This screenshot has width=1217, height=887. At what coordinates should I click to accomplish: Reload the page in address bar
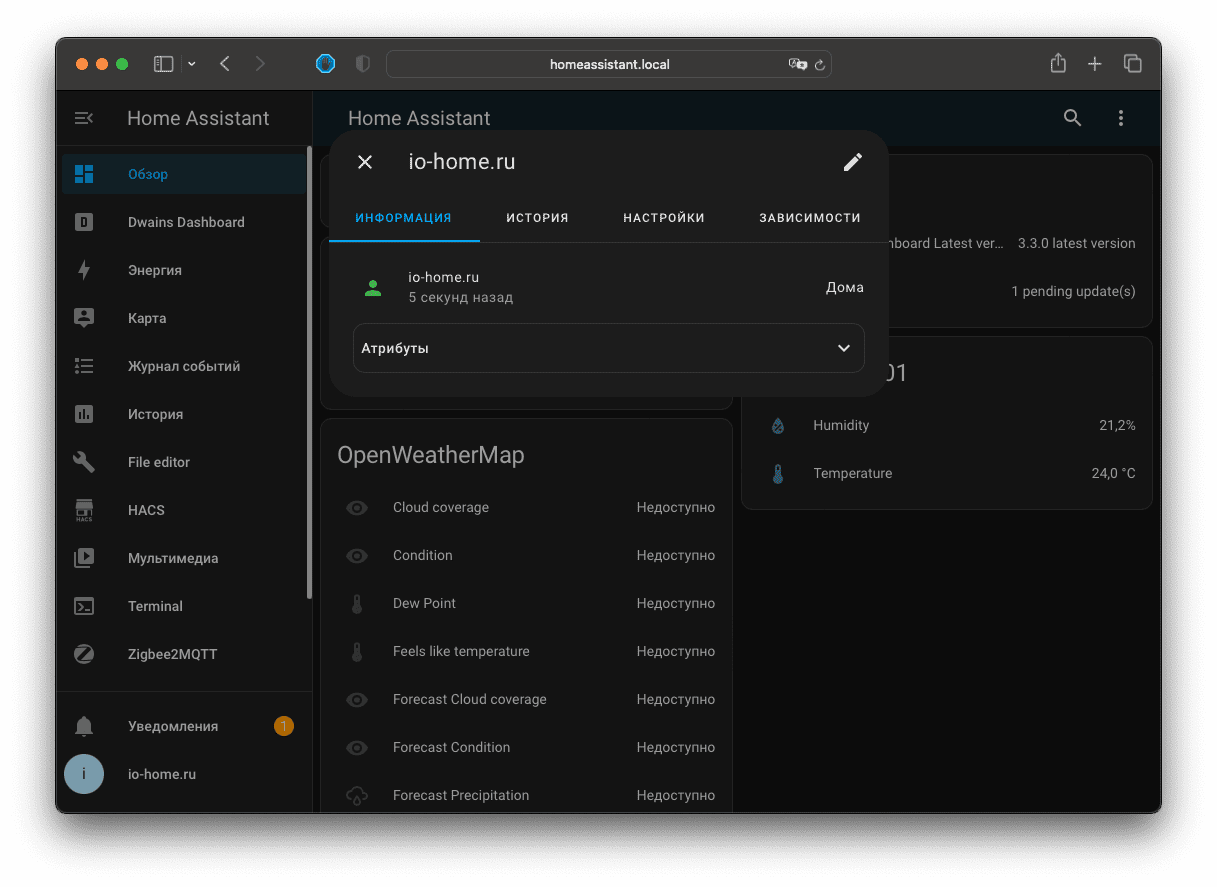point(820,64)
